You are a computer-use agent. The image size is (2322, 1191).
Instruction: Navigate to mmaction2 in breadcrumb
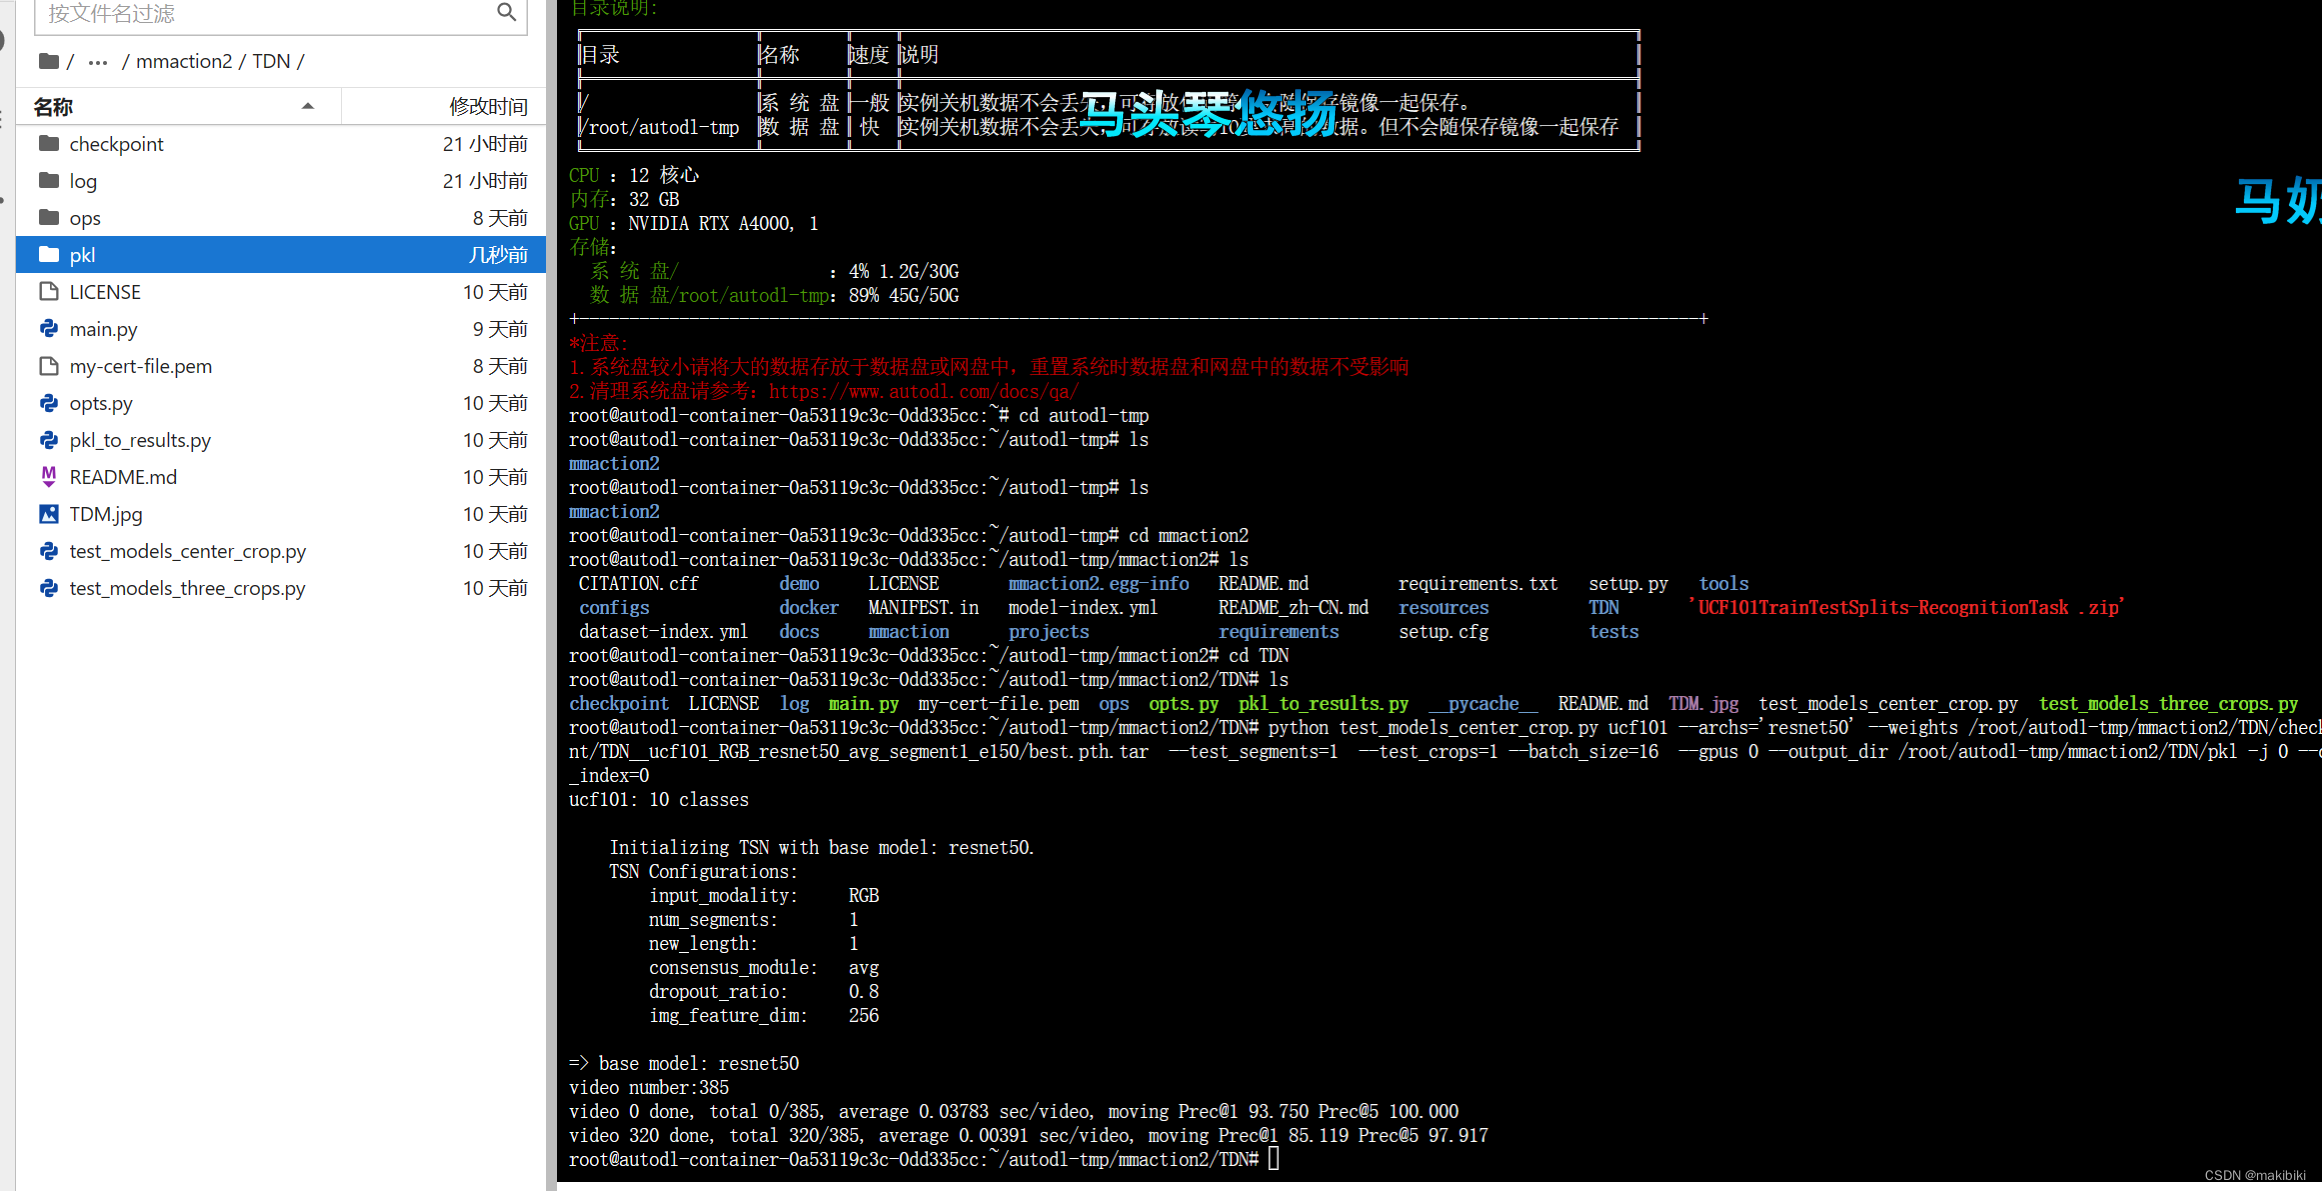click(184, 61)
